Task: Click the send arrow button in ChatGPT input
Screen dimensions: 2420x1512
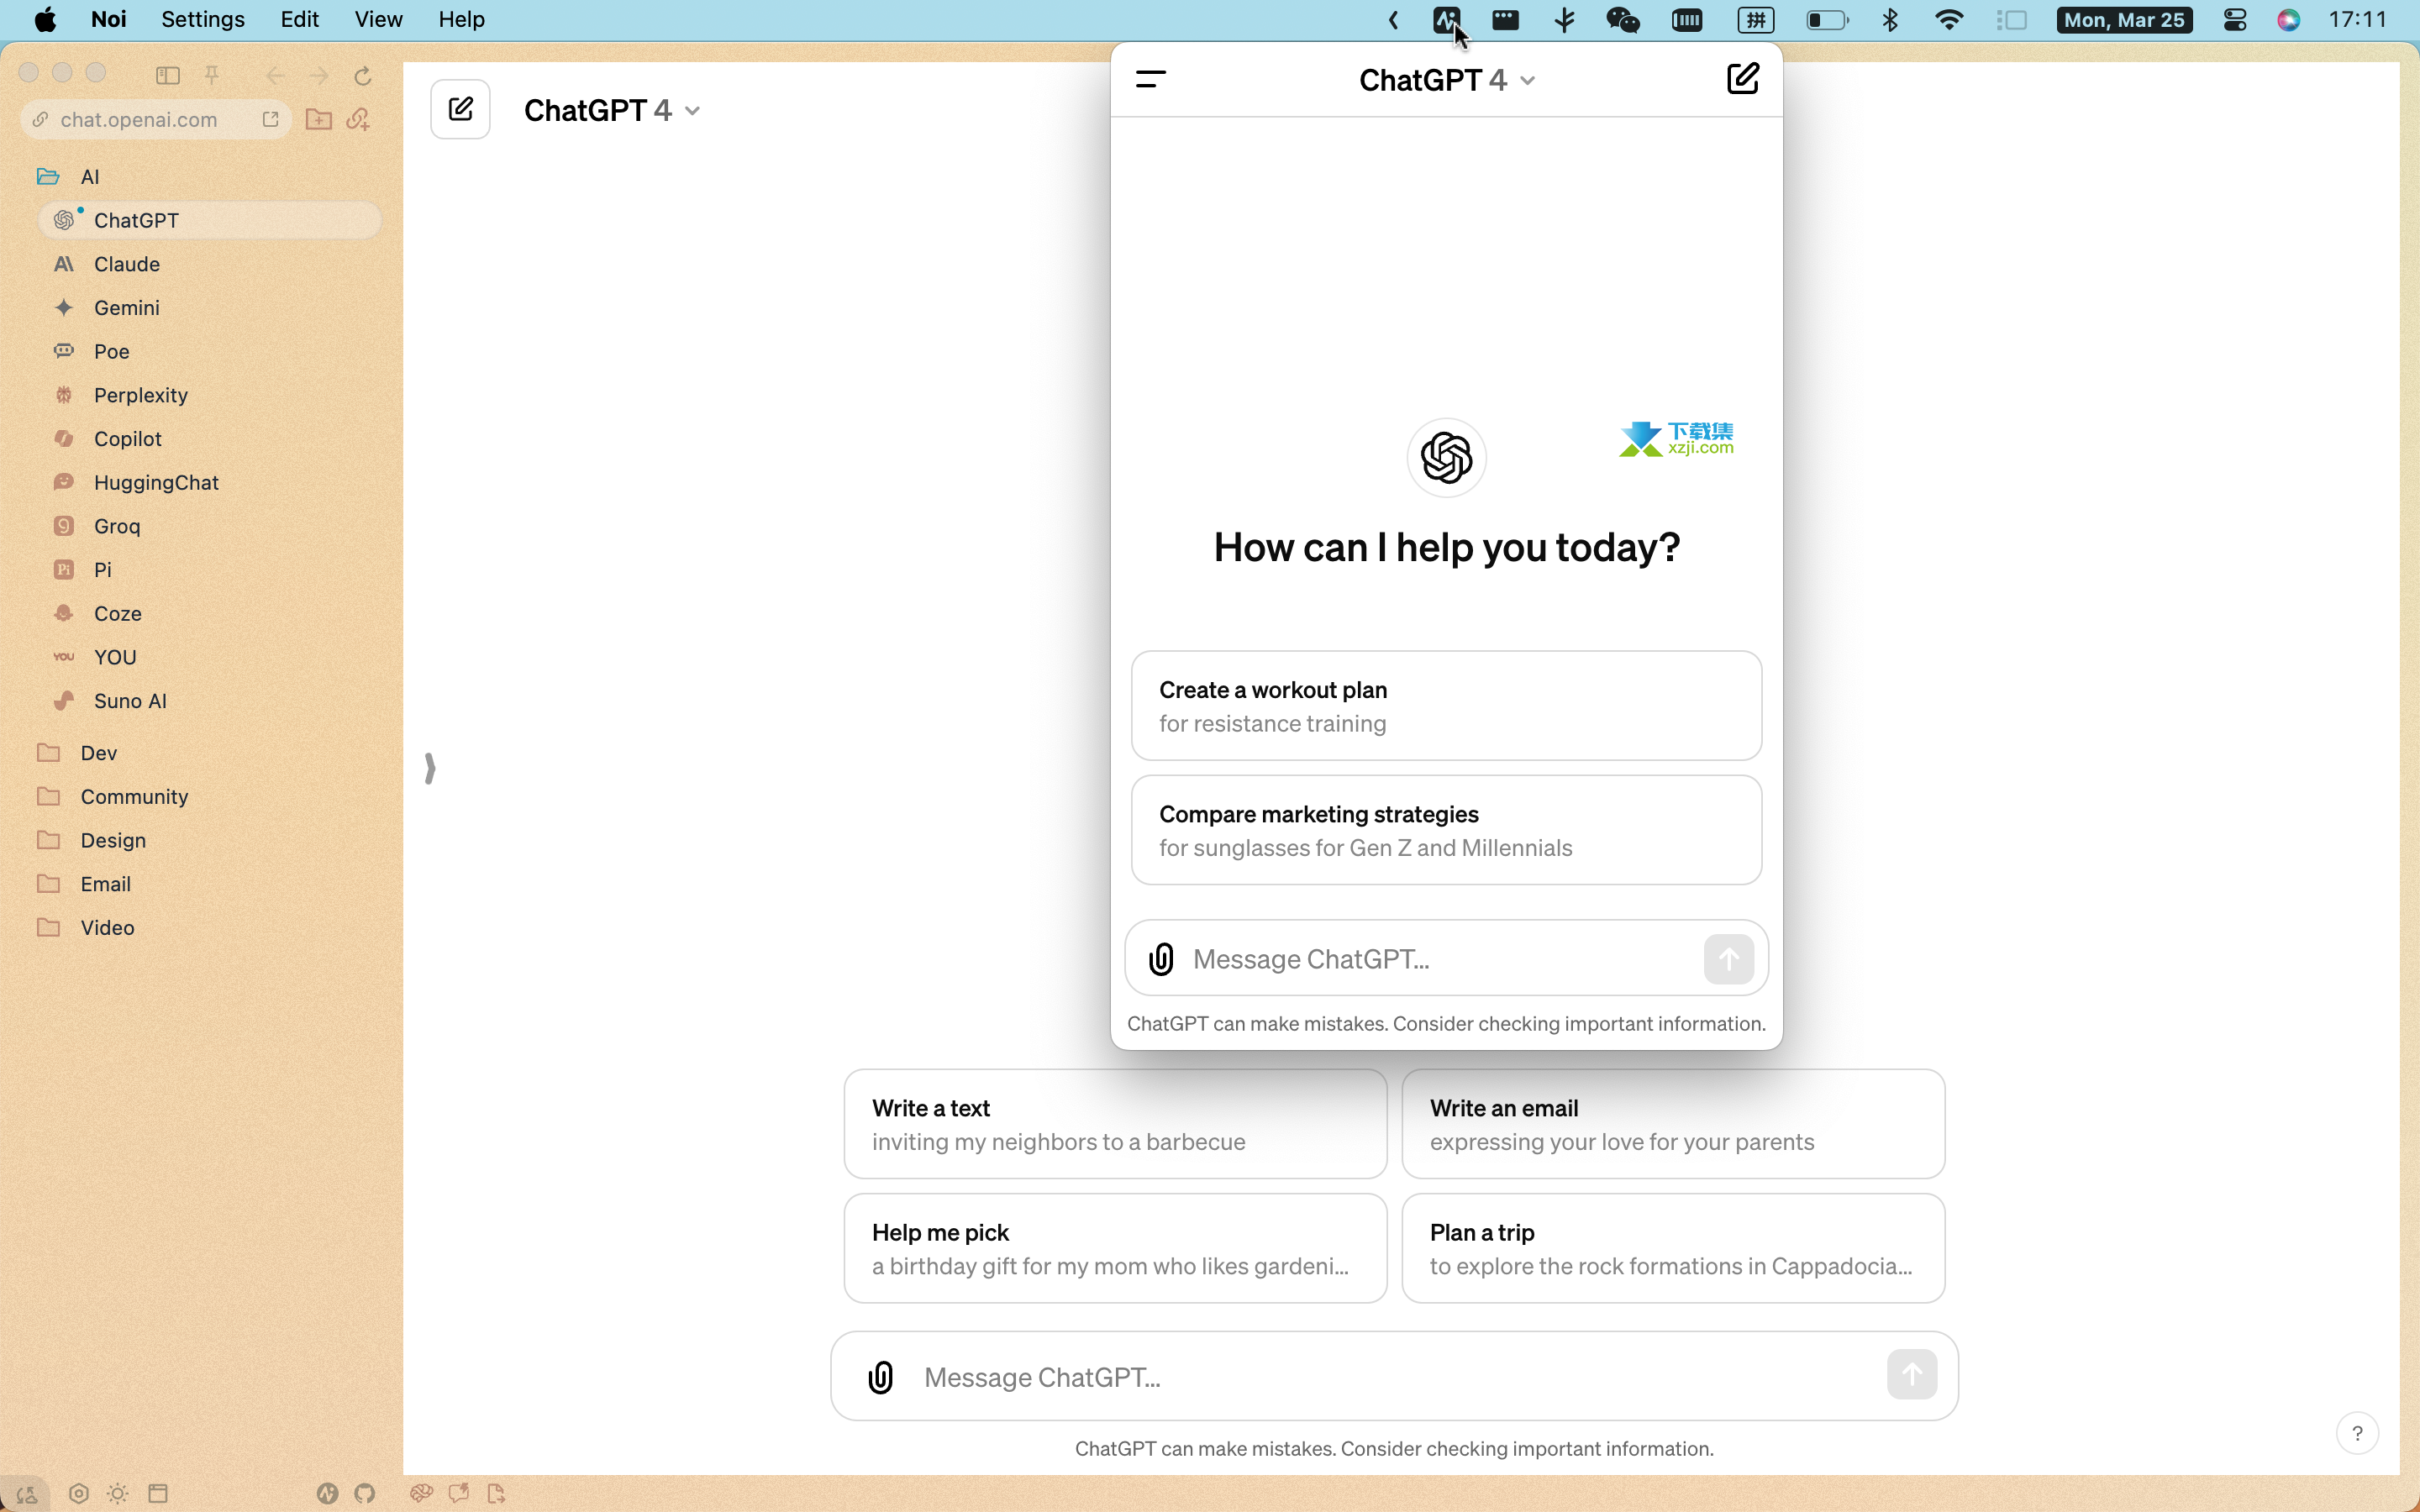Action: click(x=1728, y=960)
